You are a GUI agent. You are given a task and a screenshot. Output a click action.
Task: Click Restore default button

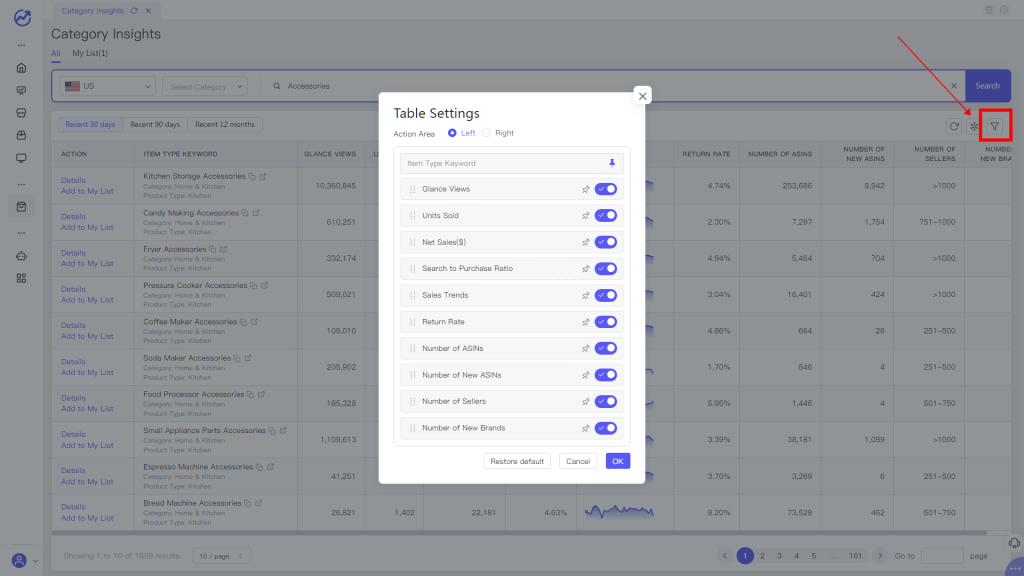pyautogui.click(x=517, y=461)
